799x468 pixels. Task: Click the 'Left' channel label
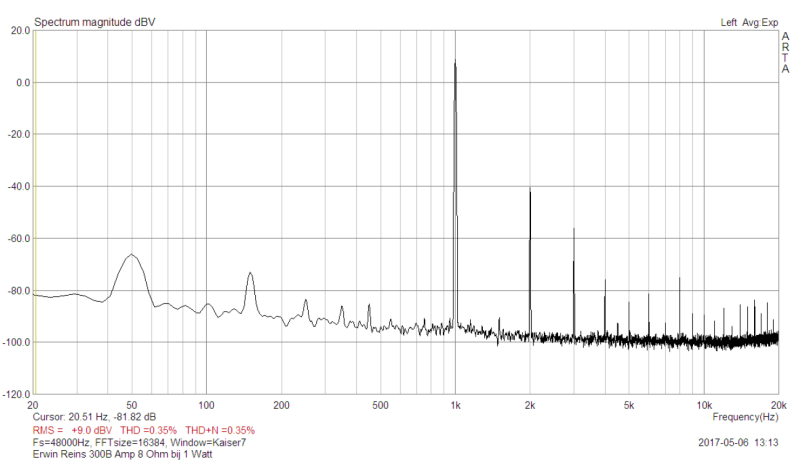point(728,22)
